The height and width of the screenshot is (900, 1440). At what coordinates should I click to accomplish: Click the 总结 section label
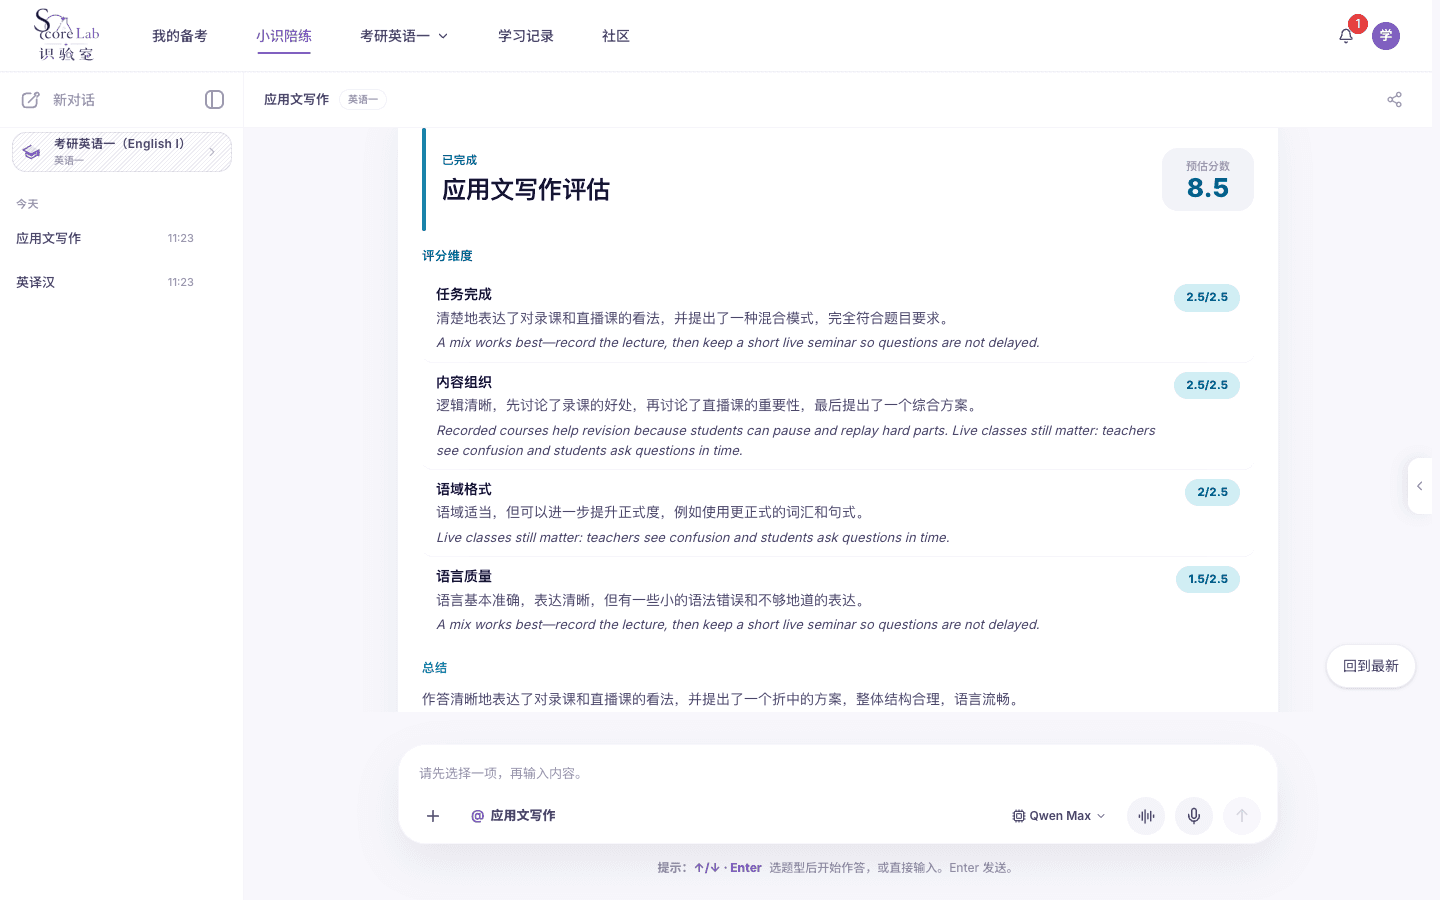(434, 668)
